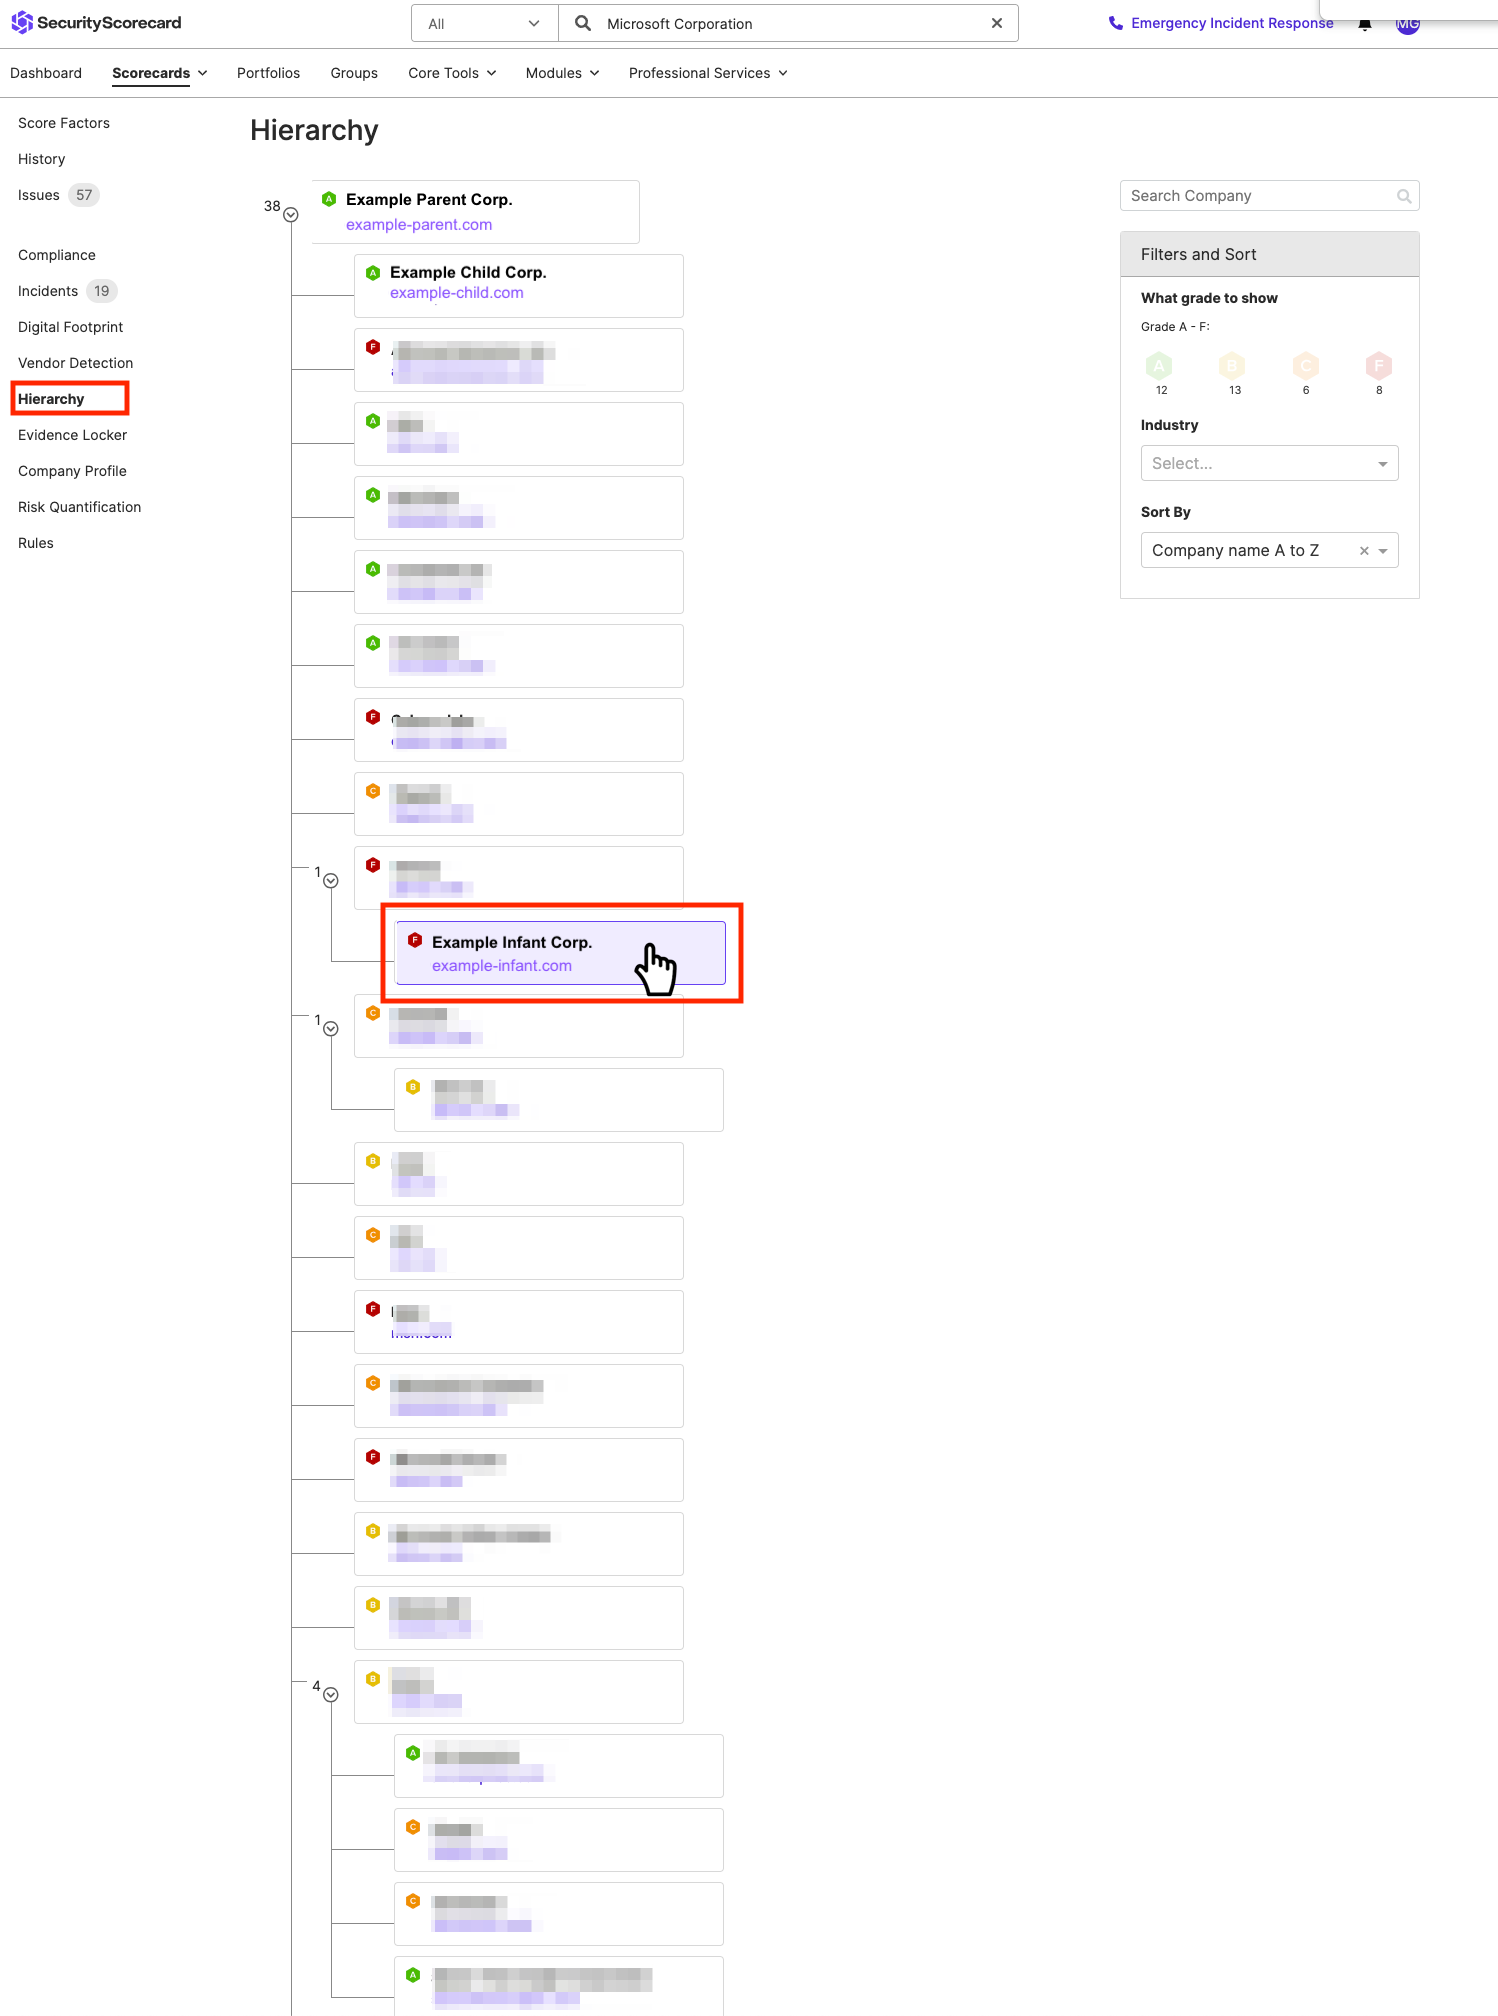
Task: Open Digital Footprint in the sidebar
Action: pyautogui.click(x=70, y=327)
